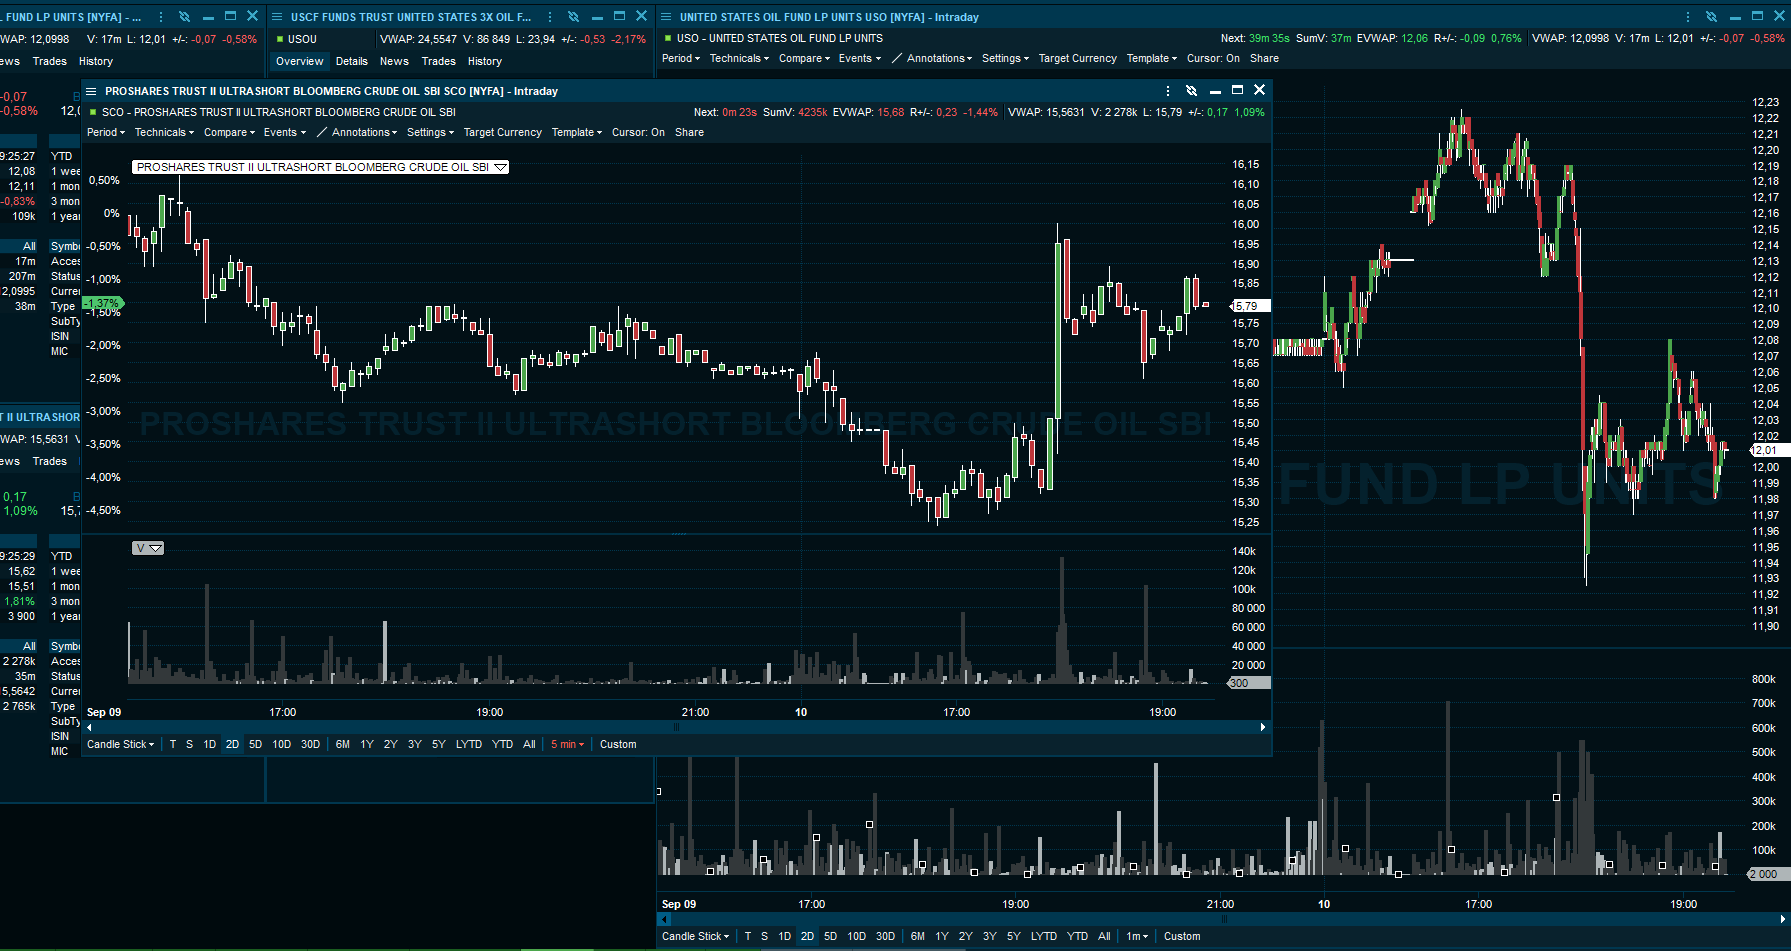The height and width of the screenshot is (951, 1791).
Task: Open Settings dropdown in SCO chart
Action: point(430,132)
